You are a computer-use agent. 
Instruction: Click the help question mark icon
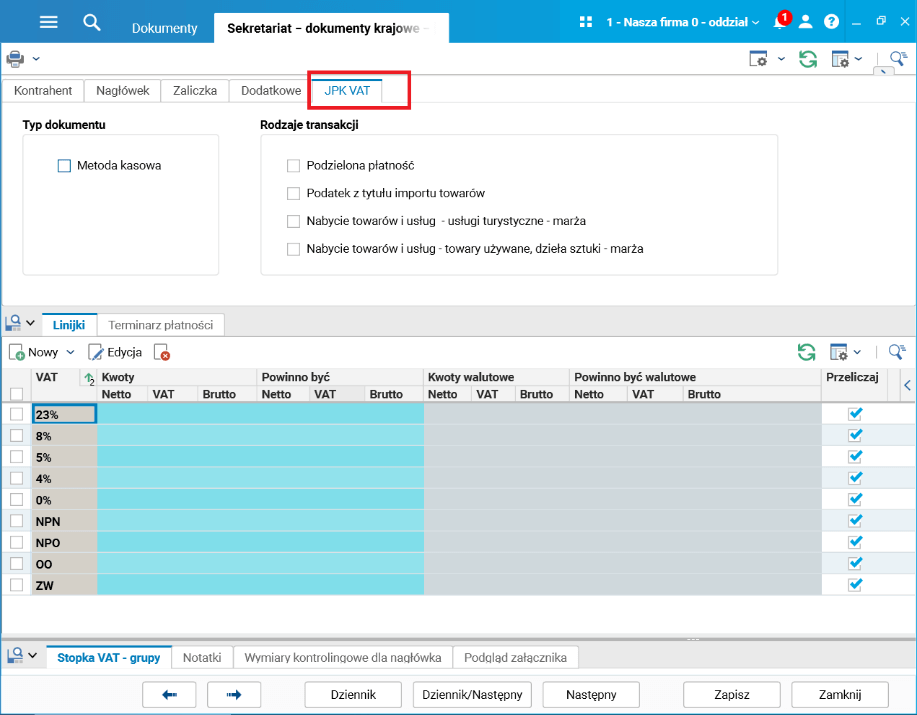[x=831, y=22]
